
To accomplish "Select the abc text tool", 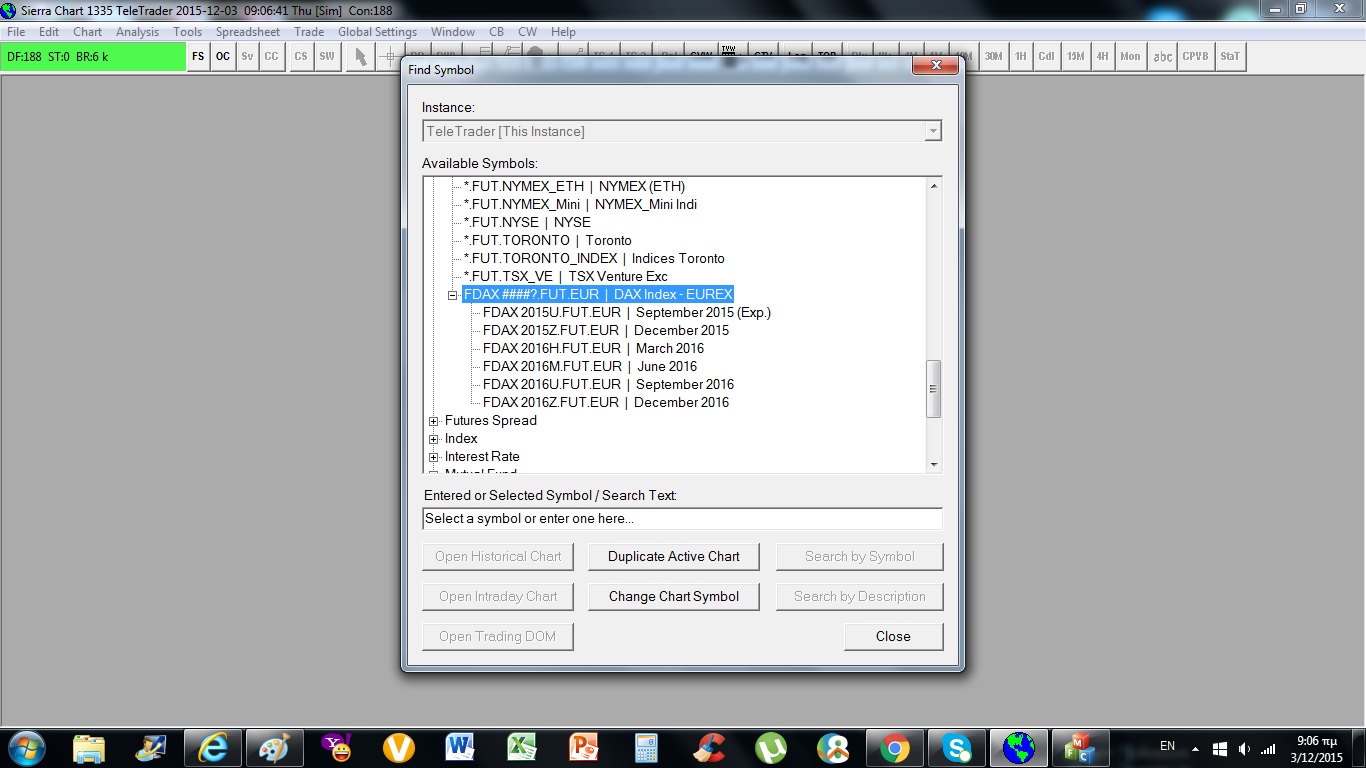I will point(1163,57).
